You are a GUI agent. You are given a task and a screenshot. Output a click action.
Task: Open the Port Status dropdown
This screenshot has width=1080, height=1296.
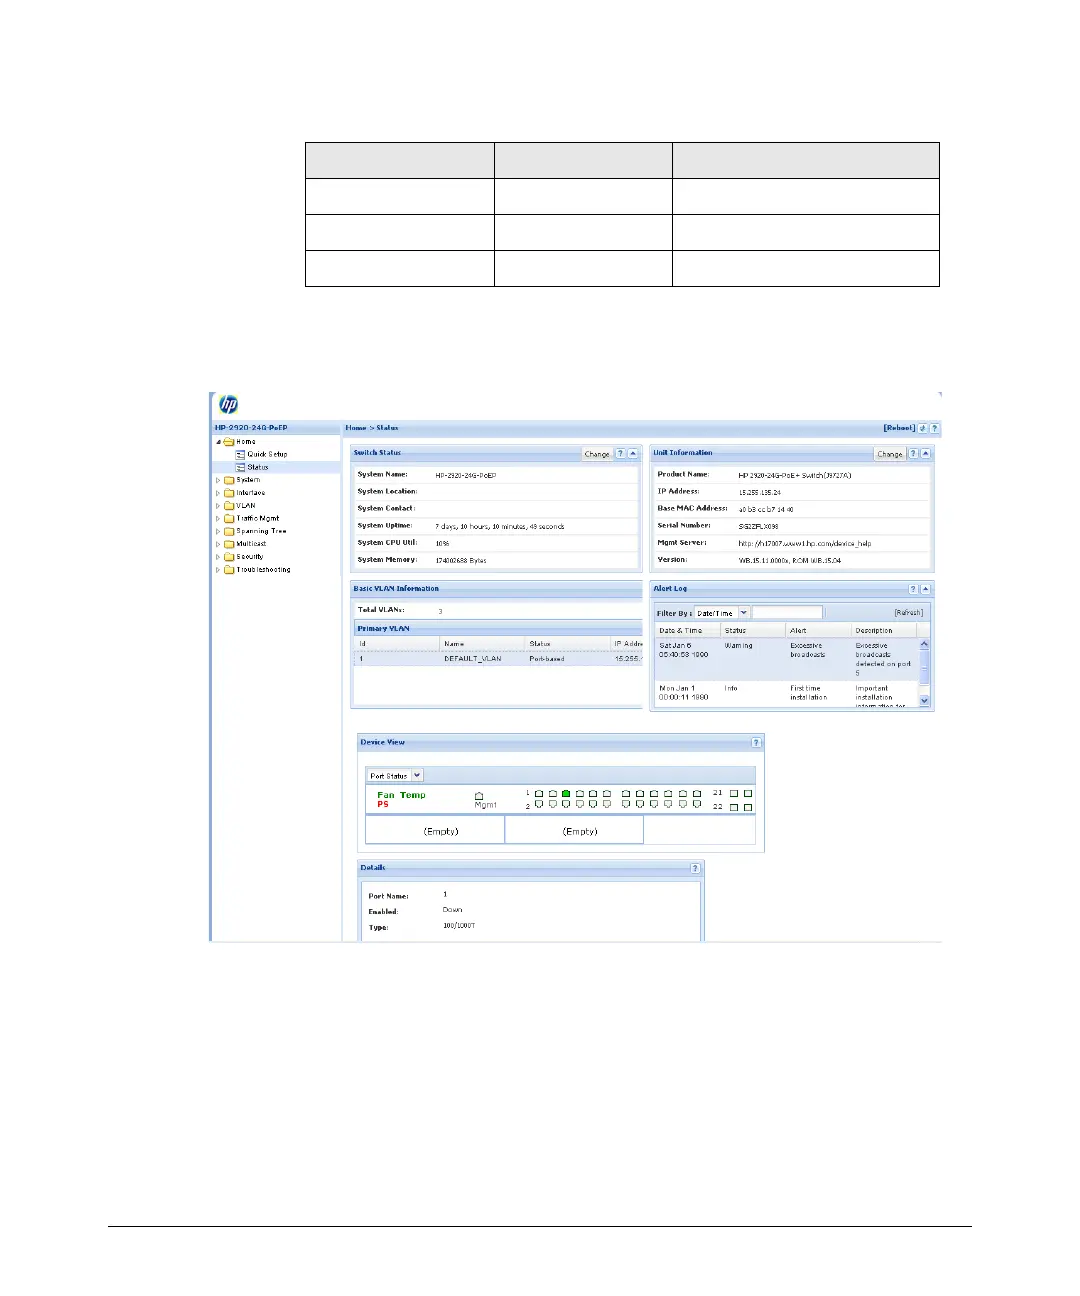(417, 775)
